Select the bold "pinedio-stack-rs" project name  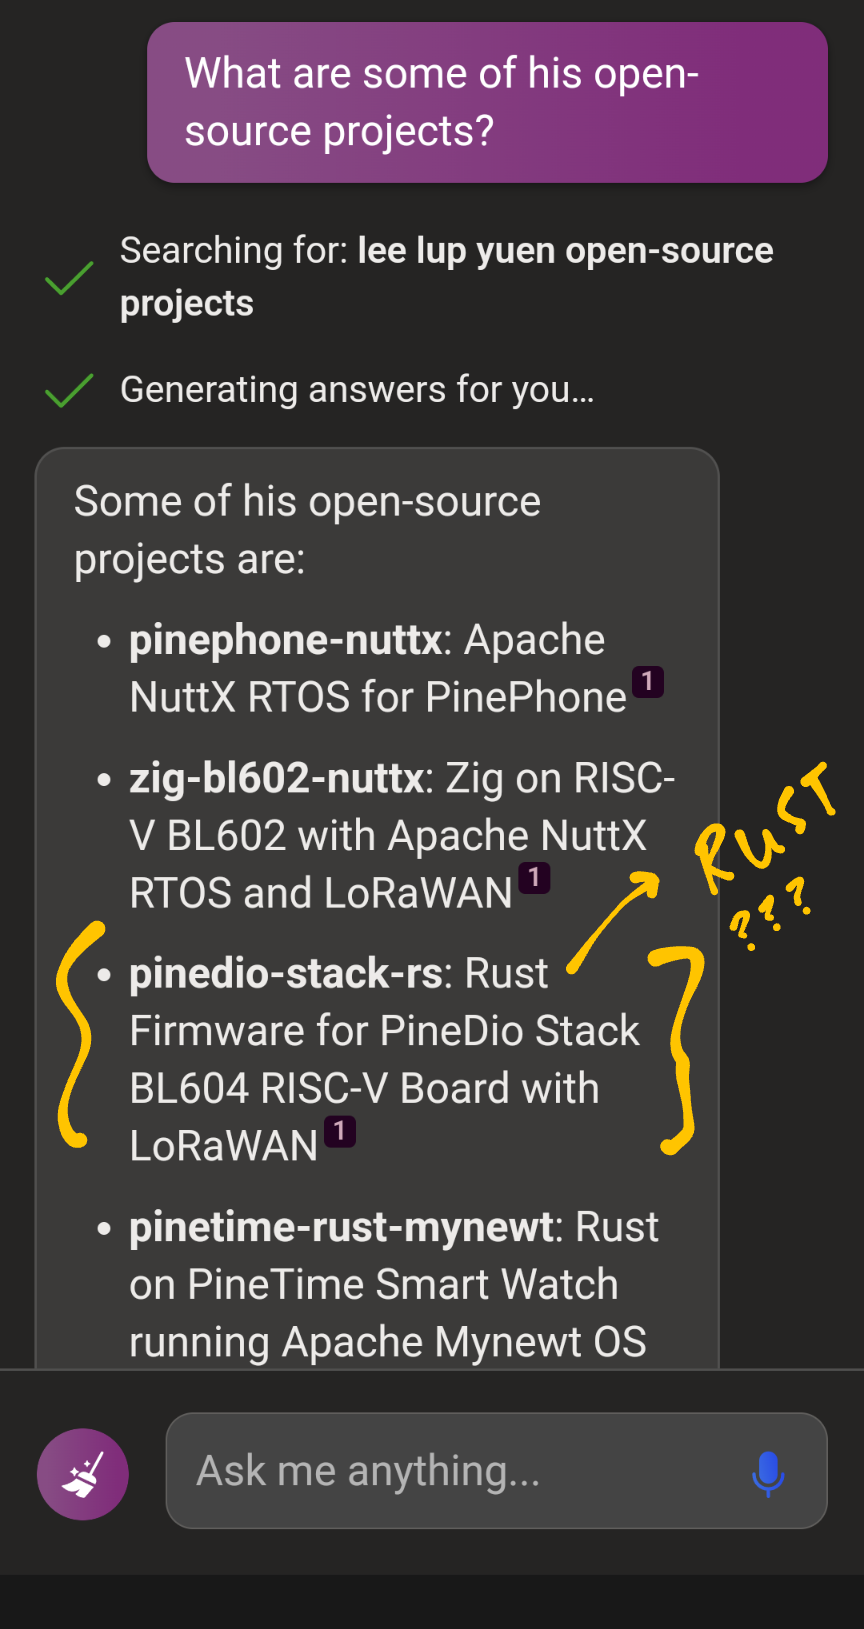click(286, 973)
